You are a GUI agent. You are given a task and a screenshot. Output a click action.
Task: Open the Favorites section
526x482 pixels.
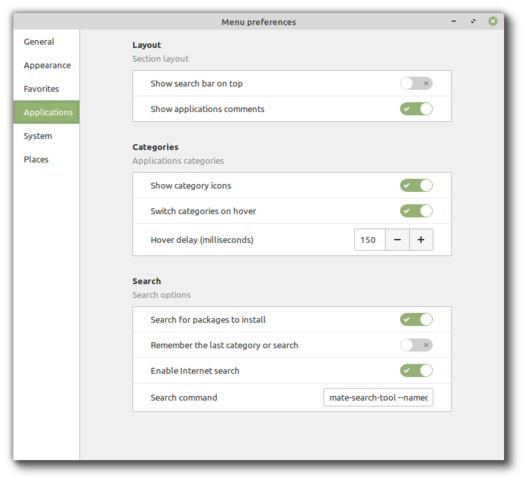click(41, 89)
